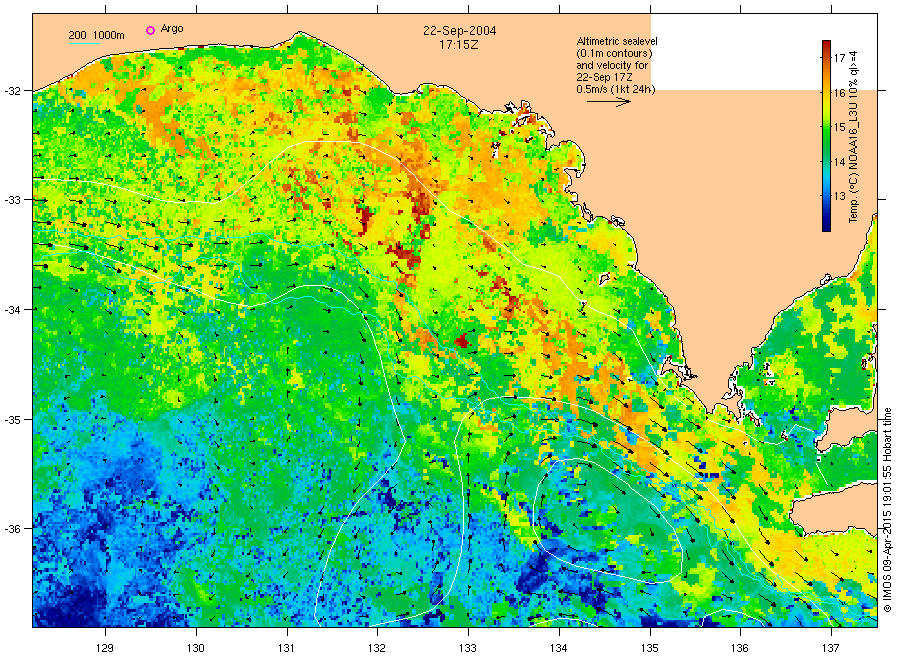
Task: Click latitude axis label '-33'
Action: pos(11,200)
